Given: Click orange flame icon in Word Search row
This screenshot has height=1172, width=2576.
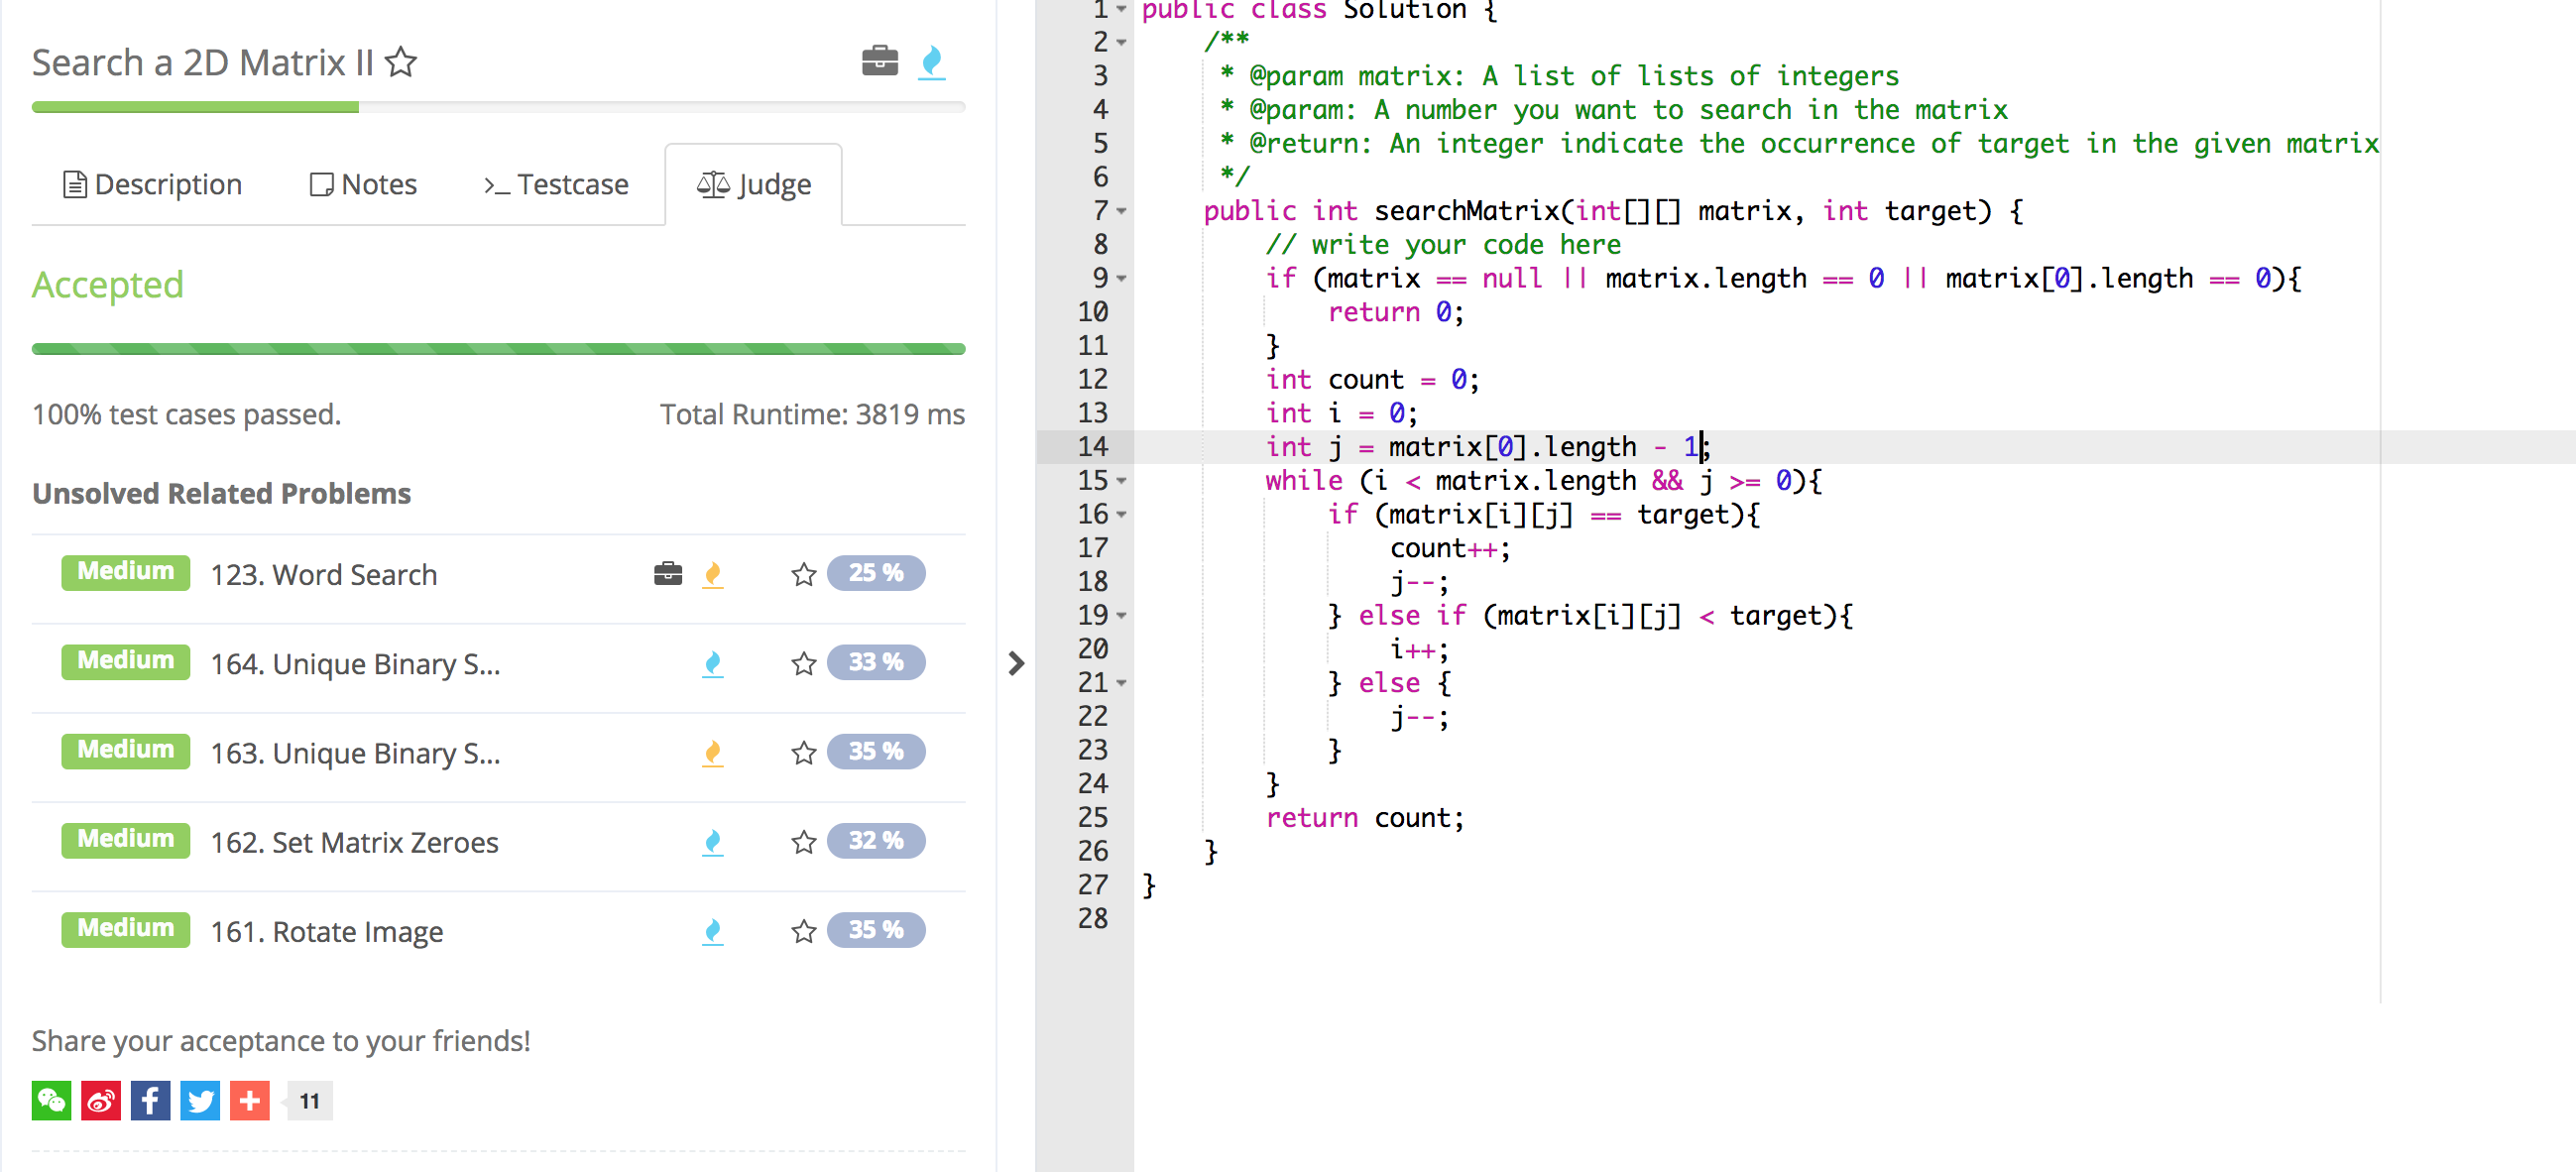Looking at the screenshot, I should click(712, 574).
